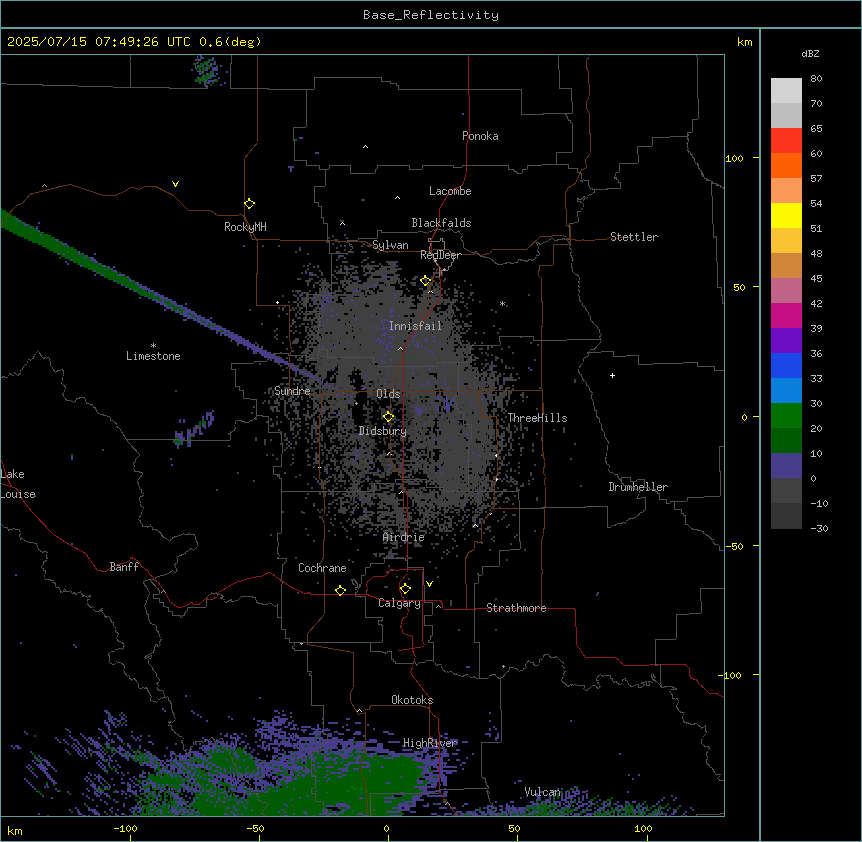Click the HighRiver label

tap(430, 743)
